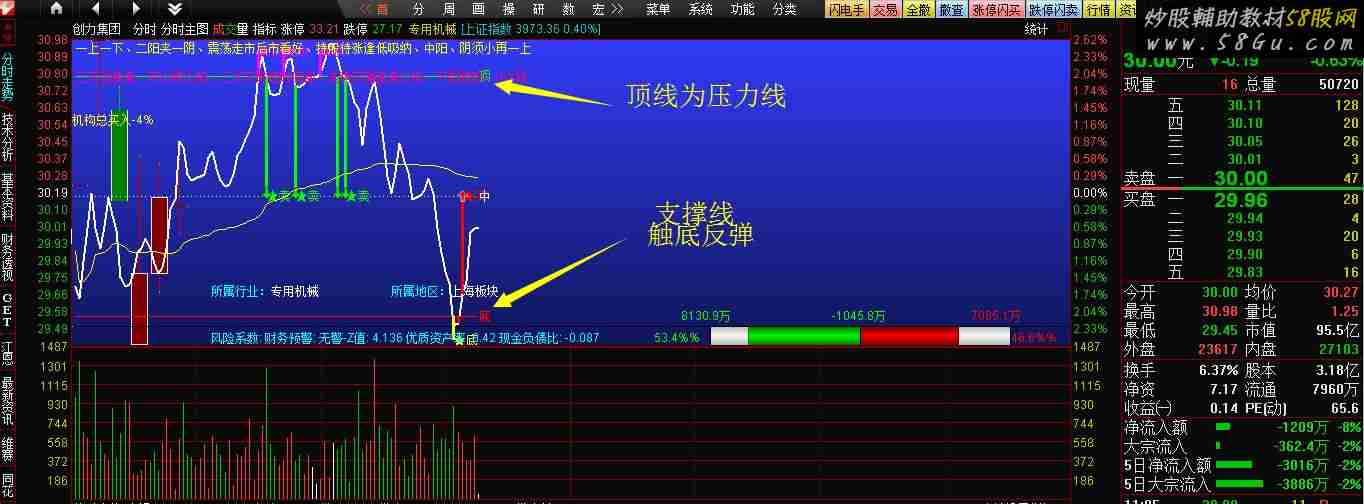Open the 最新资讯 sidebar tab

[x=7, y=402]
